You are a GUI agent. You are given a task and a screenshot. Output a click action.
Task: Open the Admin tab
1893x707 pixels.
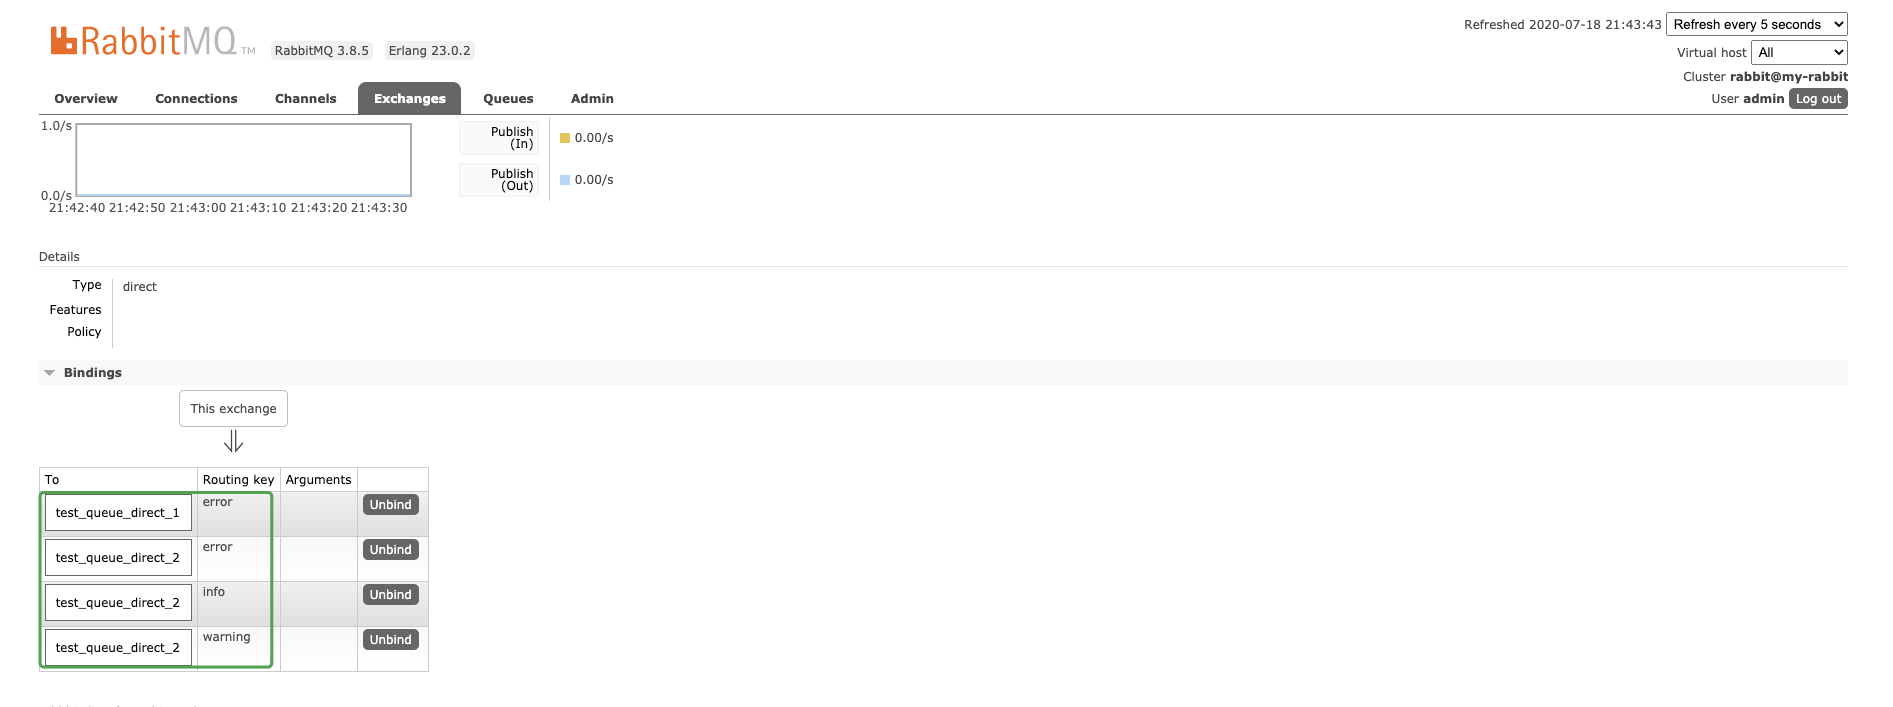coord(592,99)
